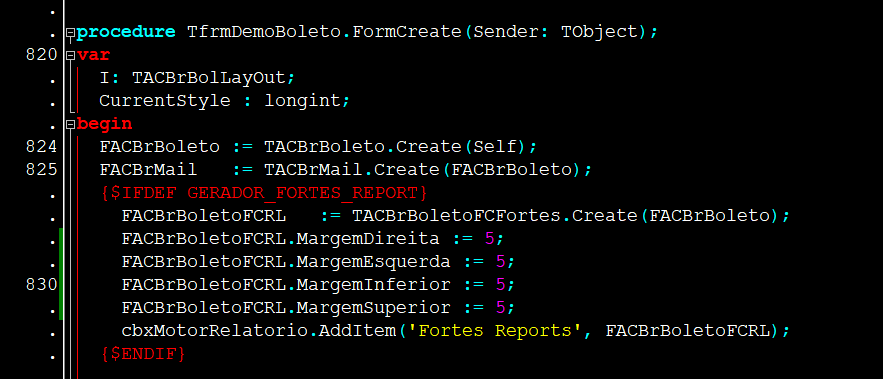Click gutter line number 825
The width and height of the screenshot is (883, 379).
point(42,170)
